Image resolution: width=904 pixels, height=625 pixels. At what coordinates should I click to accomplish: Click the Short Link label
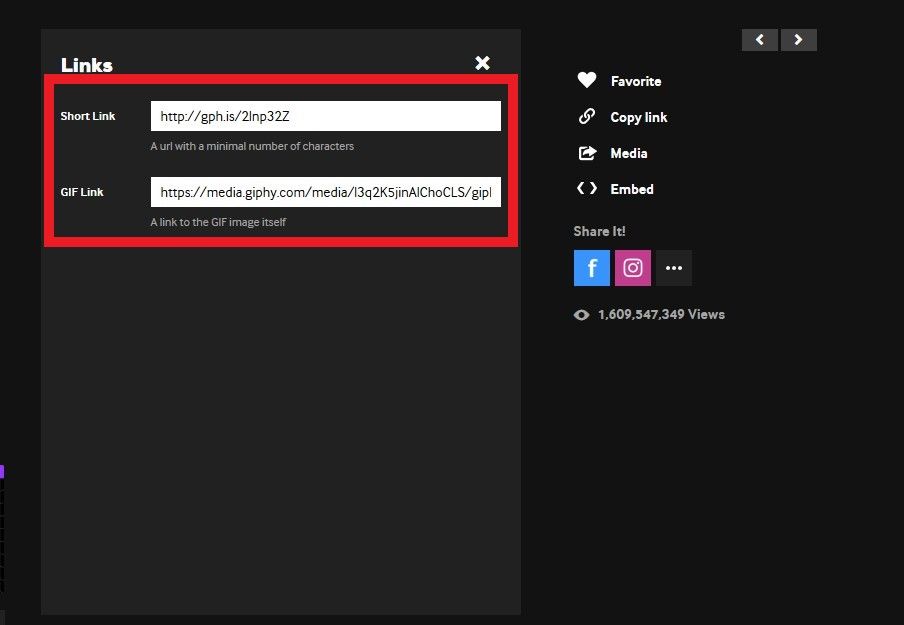(x=88, y=116)
